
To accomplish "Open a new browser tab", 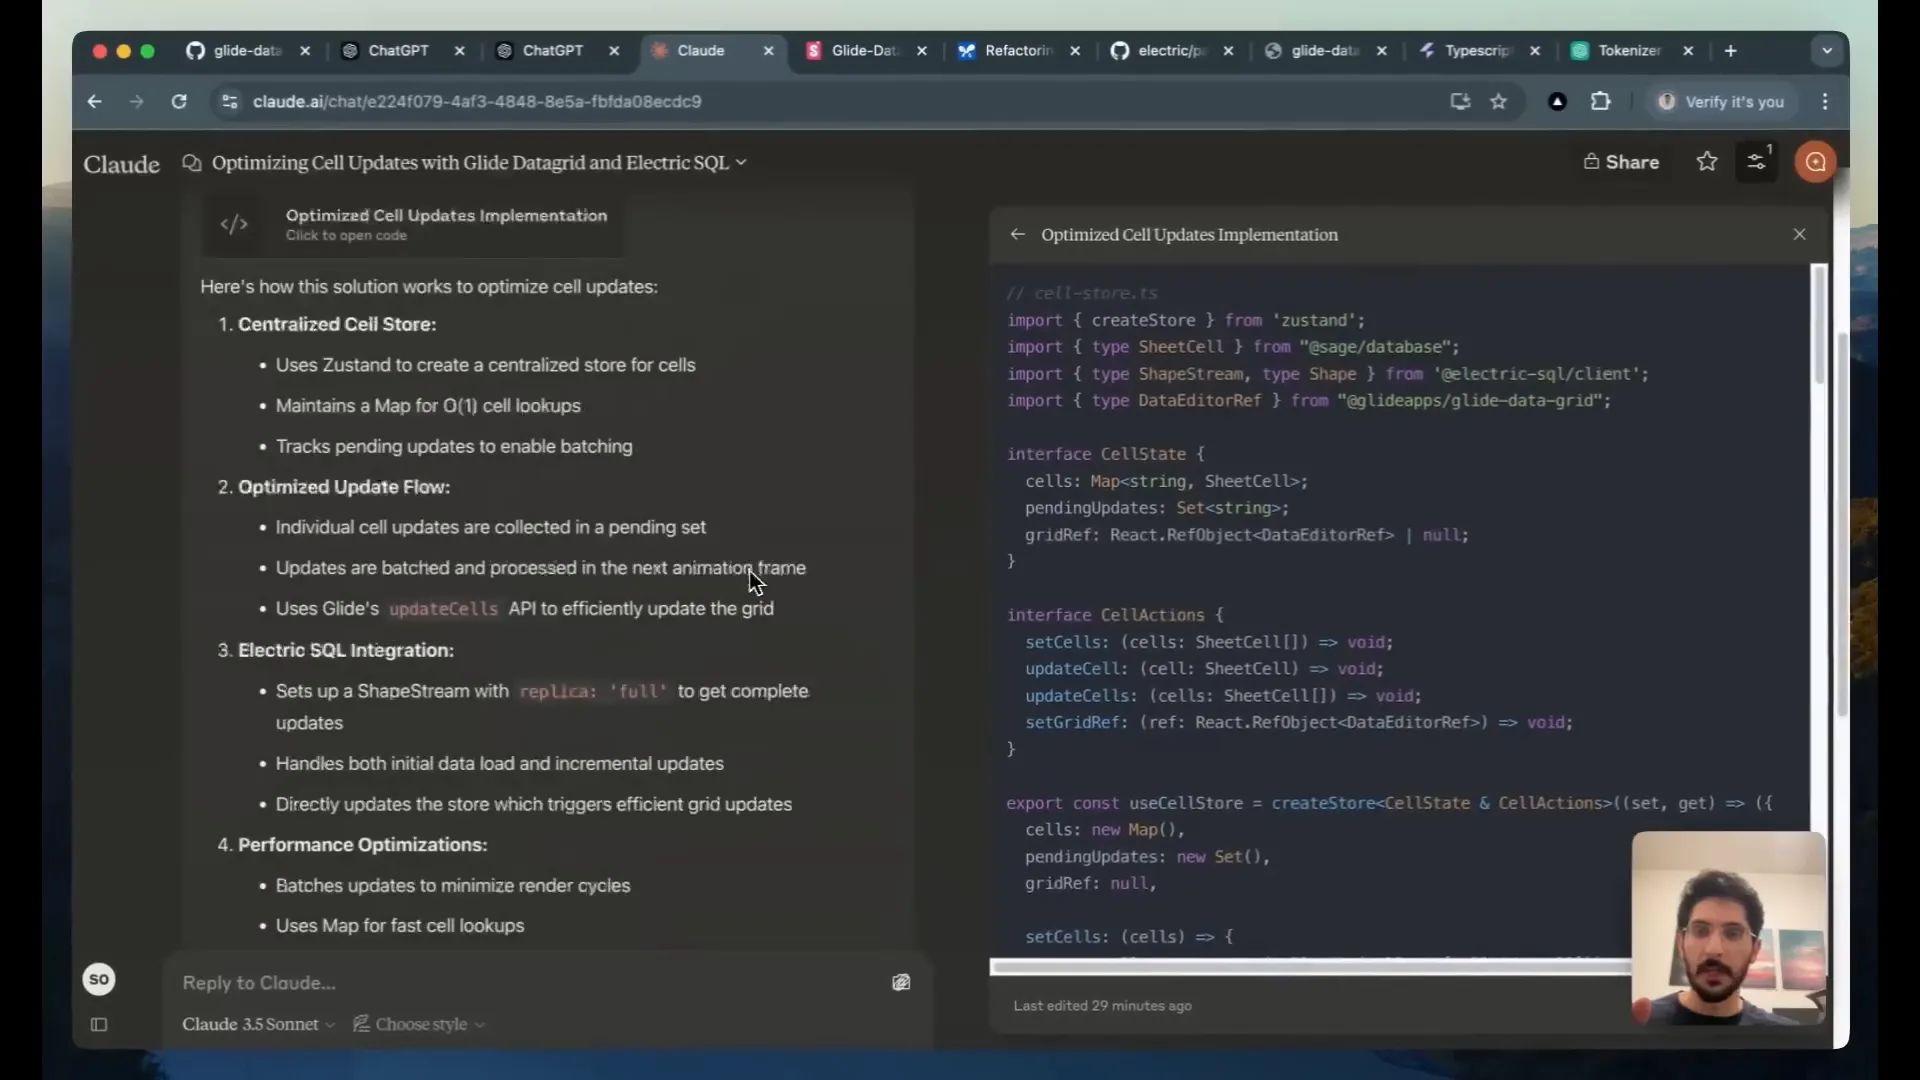I will (1731, 51).
